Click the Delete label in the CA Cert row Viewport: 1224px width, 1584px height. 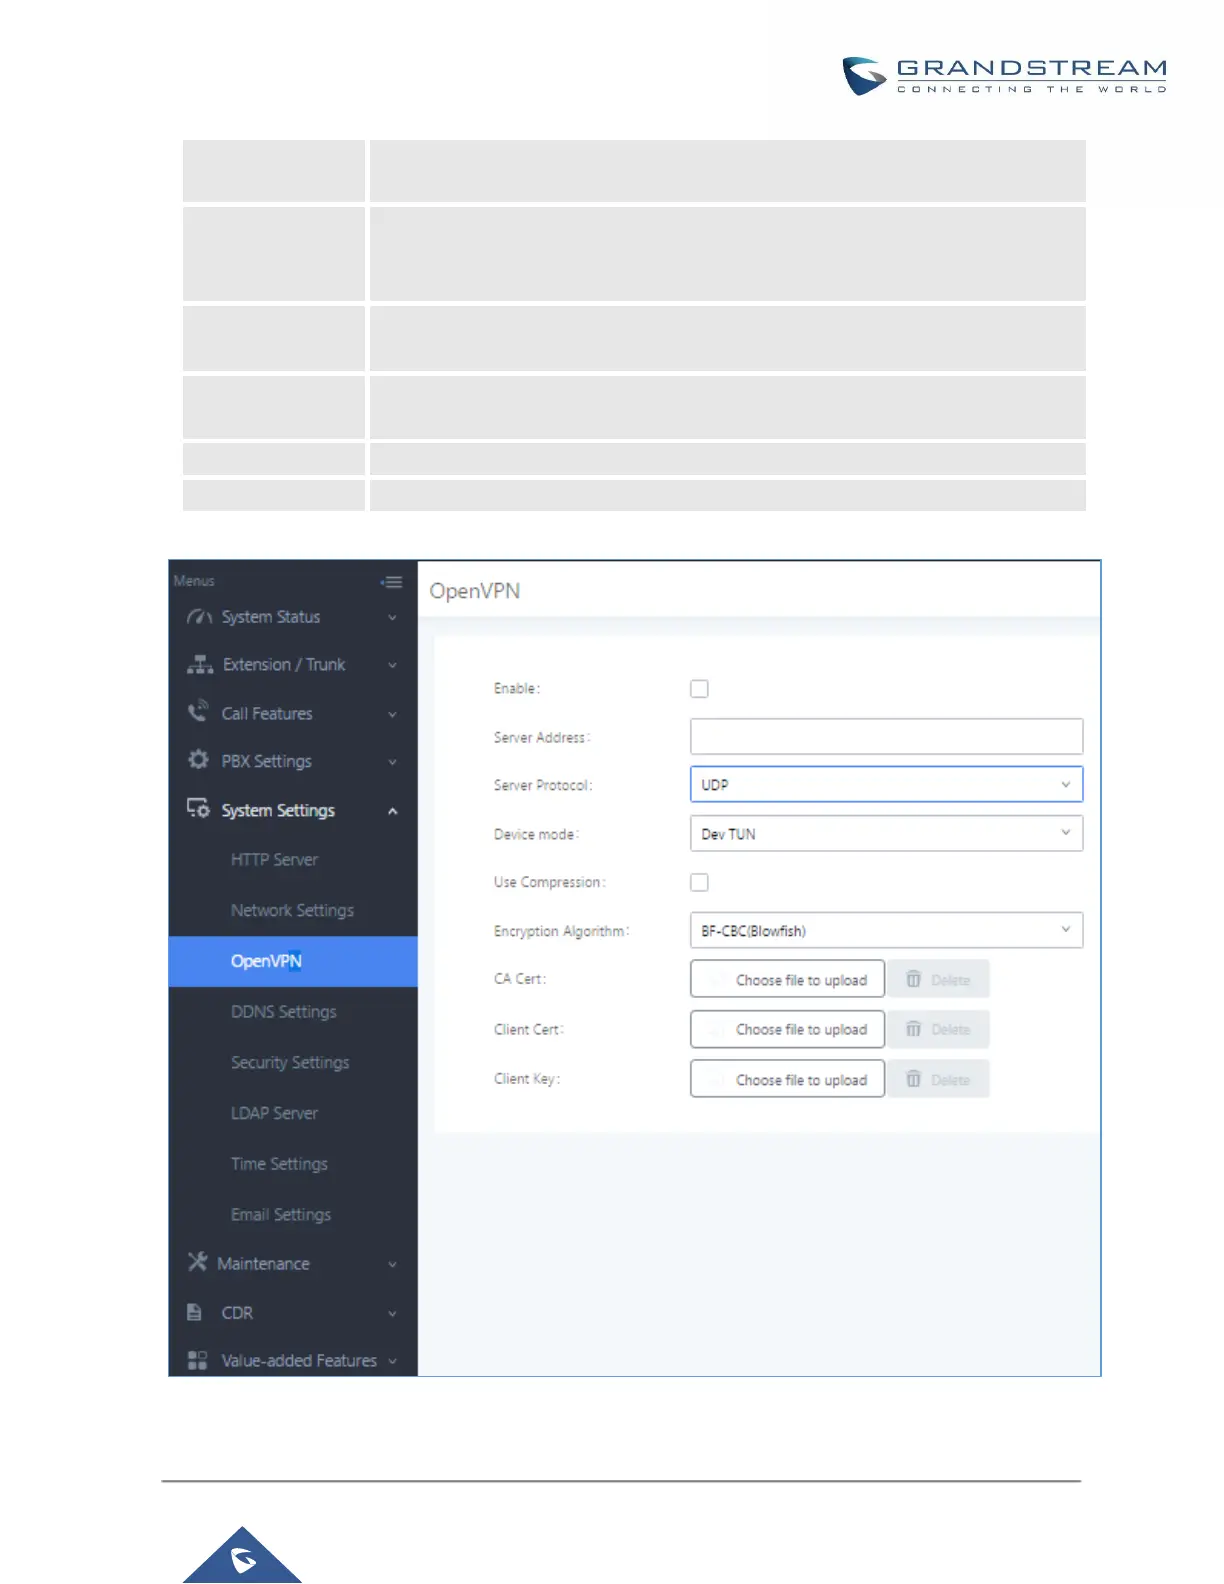click(x=950, y=980)
